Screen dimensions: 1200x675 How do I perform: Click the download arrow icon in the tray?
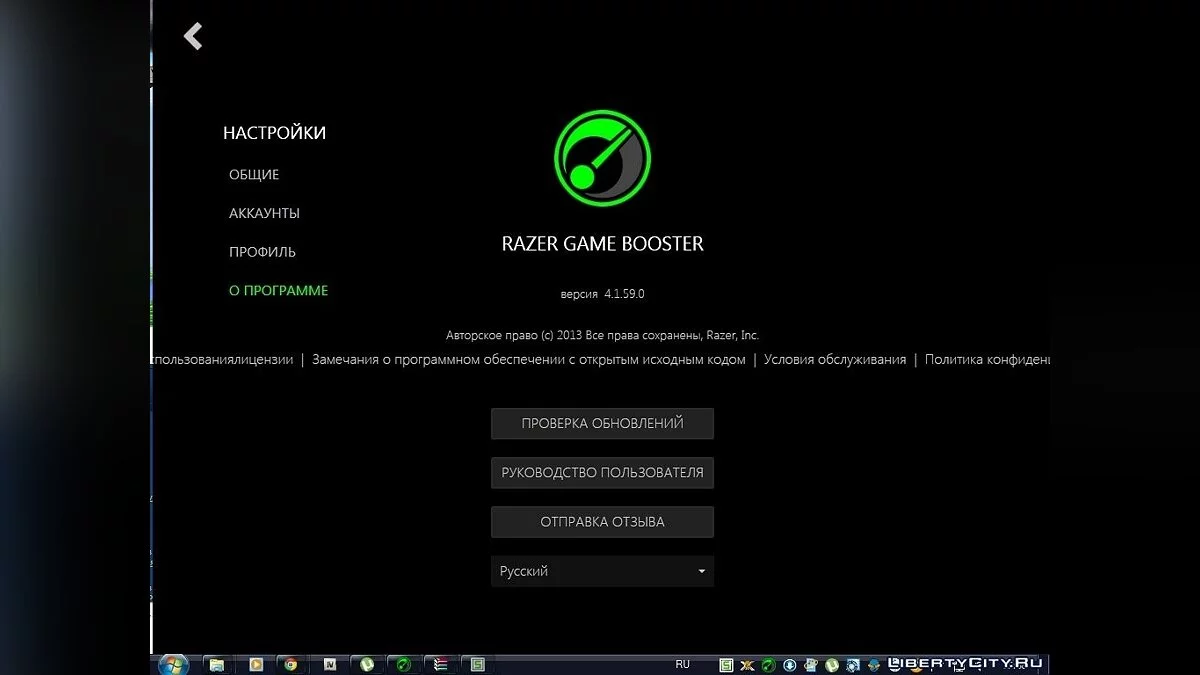tap(789, 664)
